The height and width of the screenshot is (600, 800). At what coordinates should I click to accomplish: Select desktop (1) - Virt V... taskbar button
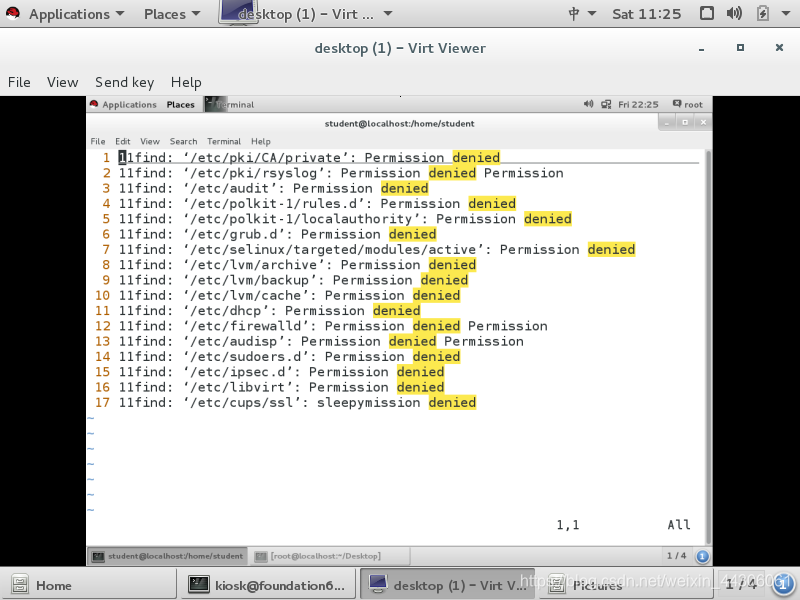pos(447,585)
